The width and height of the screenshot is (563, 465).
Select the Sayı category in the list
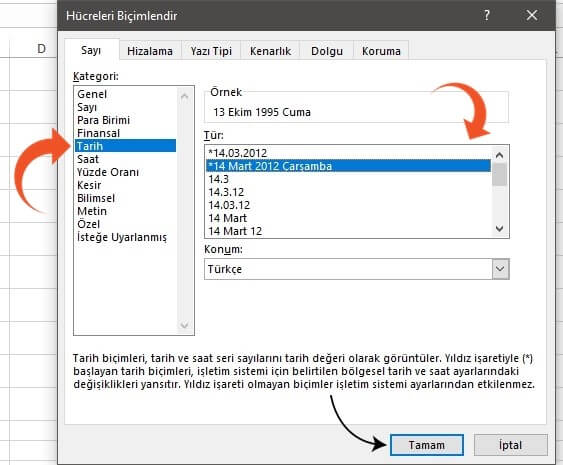coord(126,107)
